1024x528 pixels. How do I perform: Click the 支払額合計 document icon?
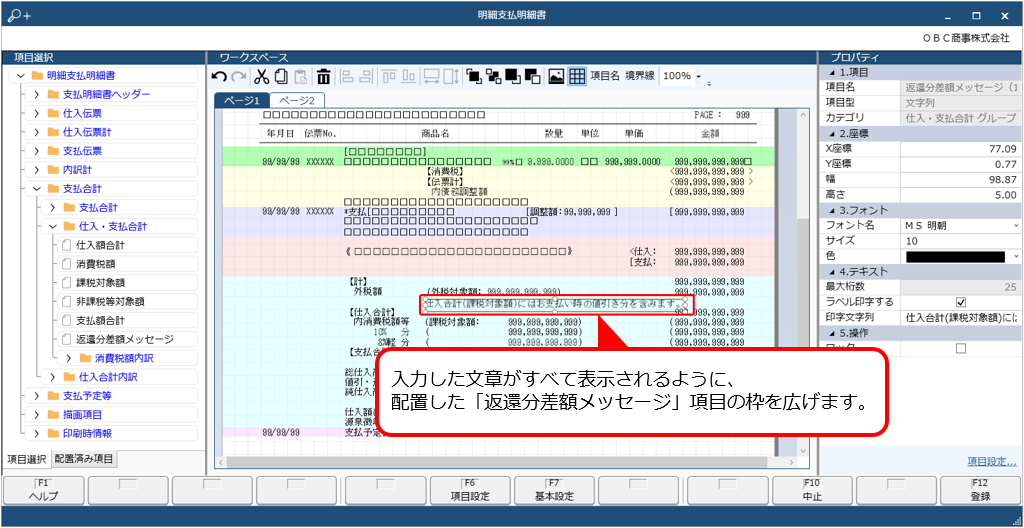point(66,321)
